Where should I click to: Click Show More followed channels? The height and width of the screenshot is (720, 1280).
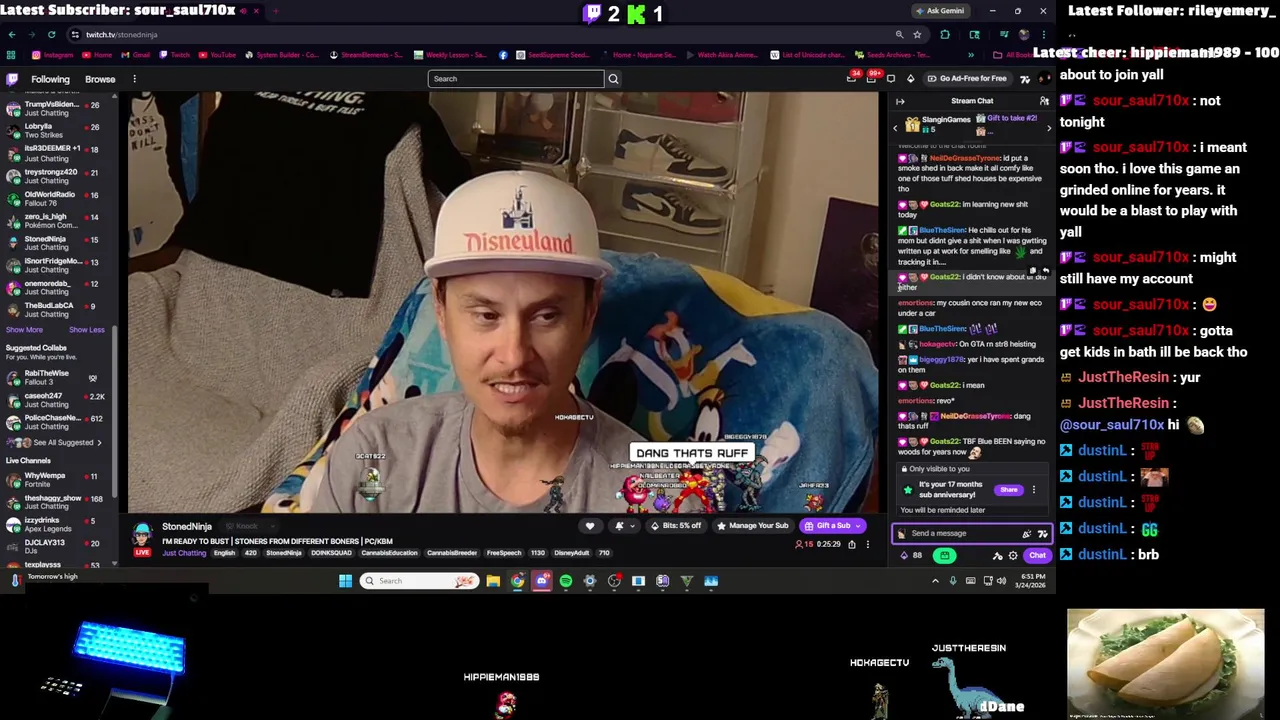[x=24, y=330]
